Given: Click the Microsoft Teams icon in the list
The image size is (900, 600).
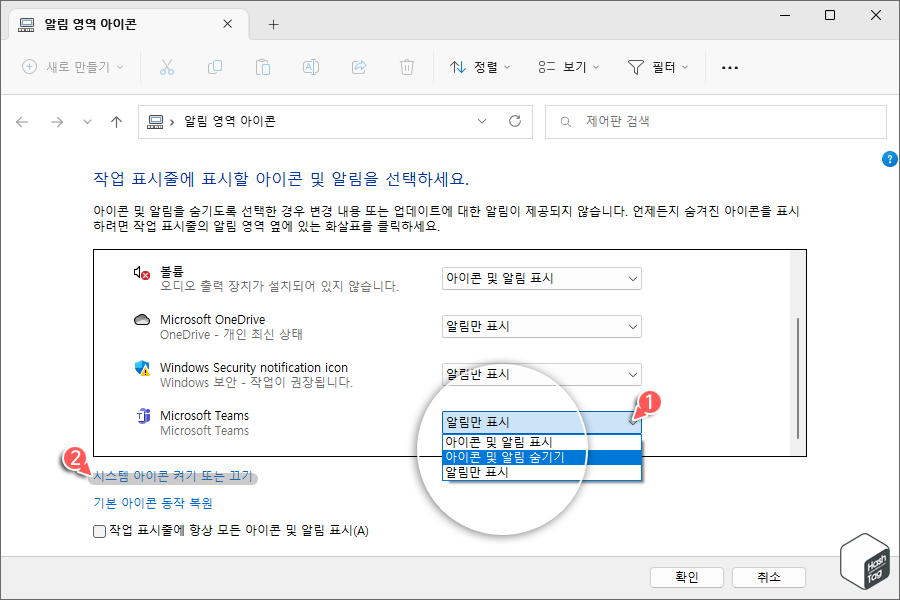Looking at the screenshot, I should (x=142, y=416).
